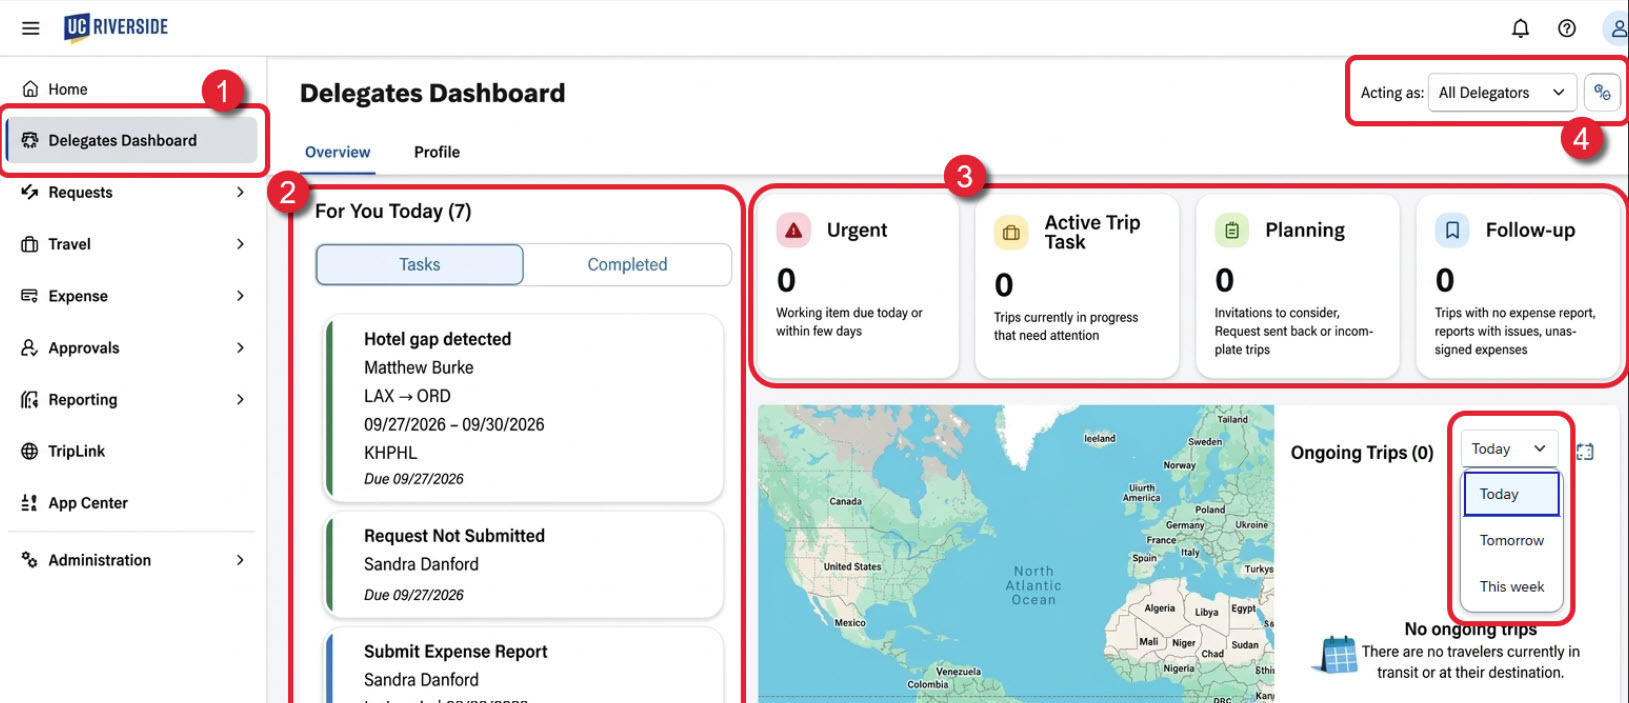Open the Acting as All Delegators dropdown
The image size is (1629, 703).
(1502, 92)
